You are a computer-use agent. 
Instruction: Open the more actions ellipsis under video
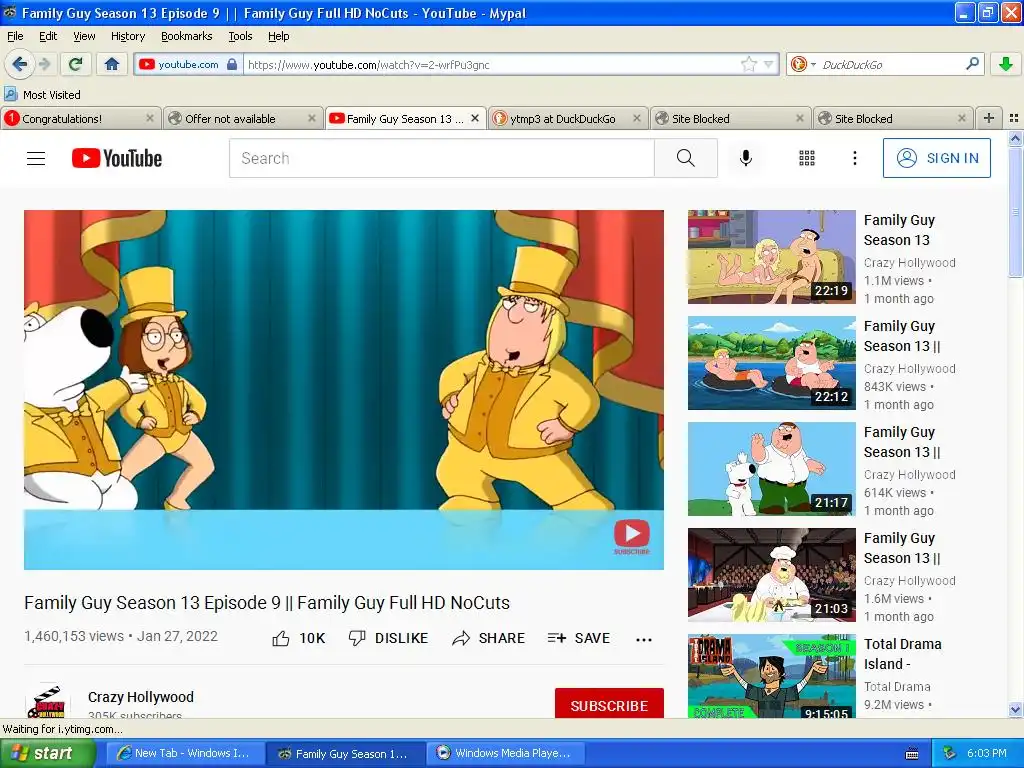click(644, 639)
